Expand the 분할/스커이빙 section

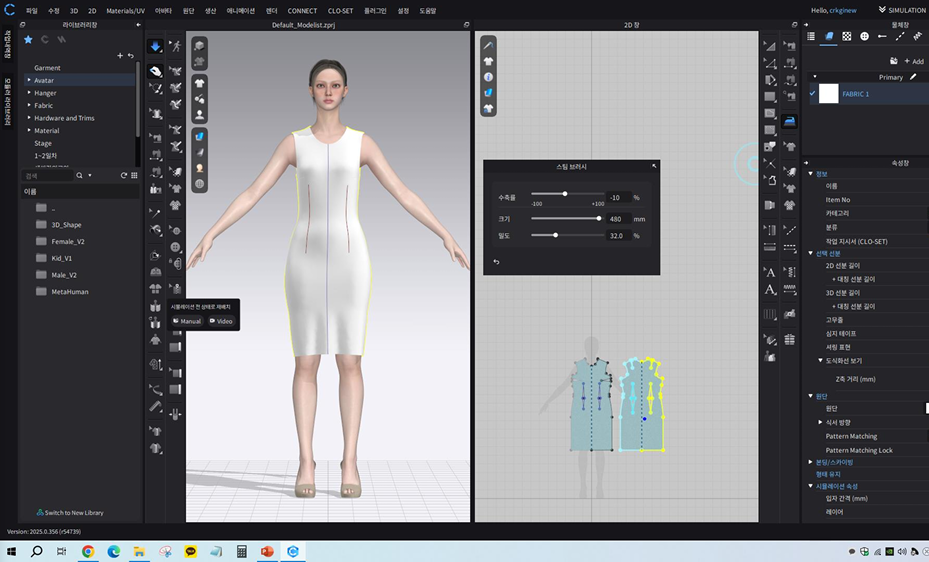(x=811, y=462)
